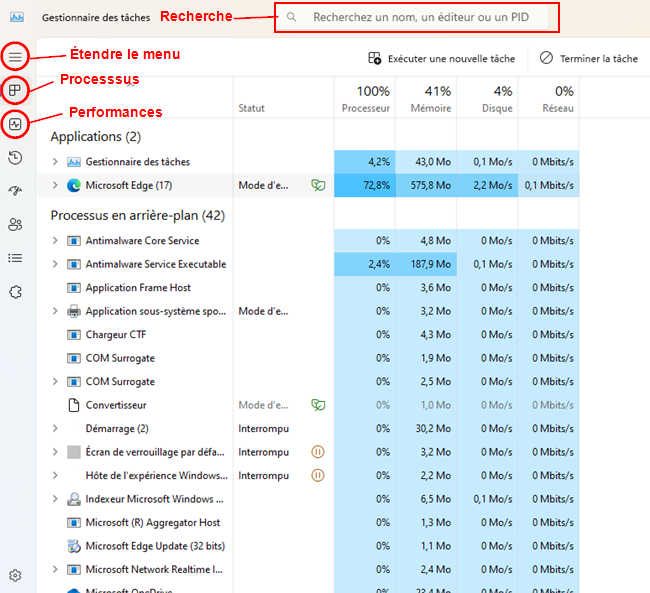Expand the Démarrage (2) group
The image size is (650, 593).
(55, 428)
